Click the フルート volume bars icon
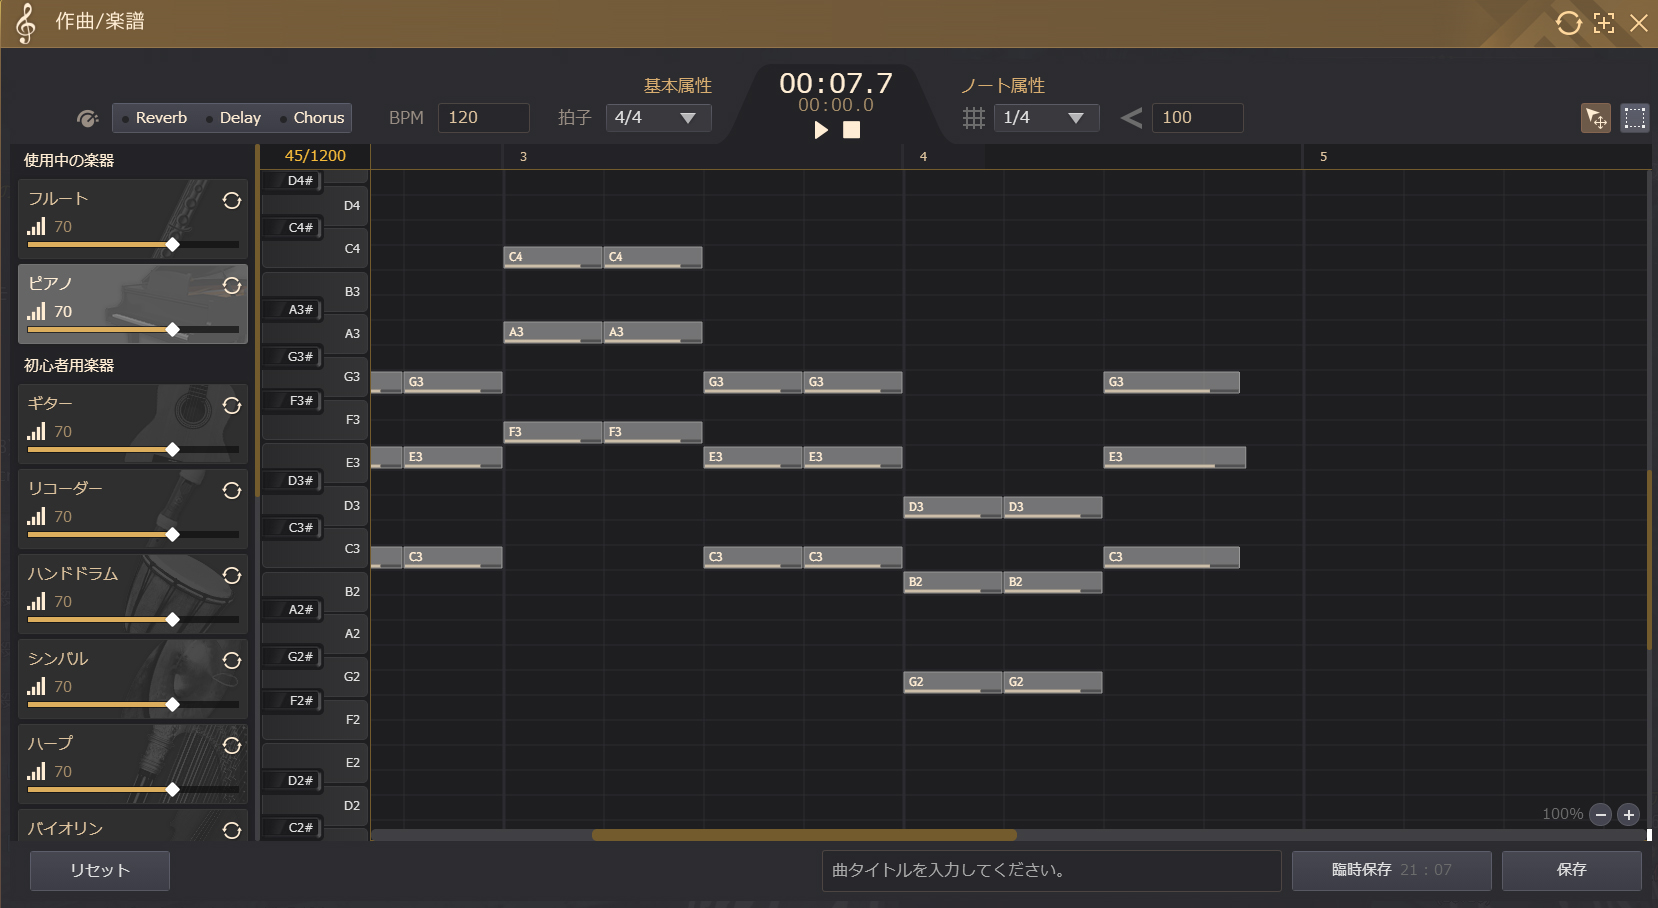 [36, 227]
